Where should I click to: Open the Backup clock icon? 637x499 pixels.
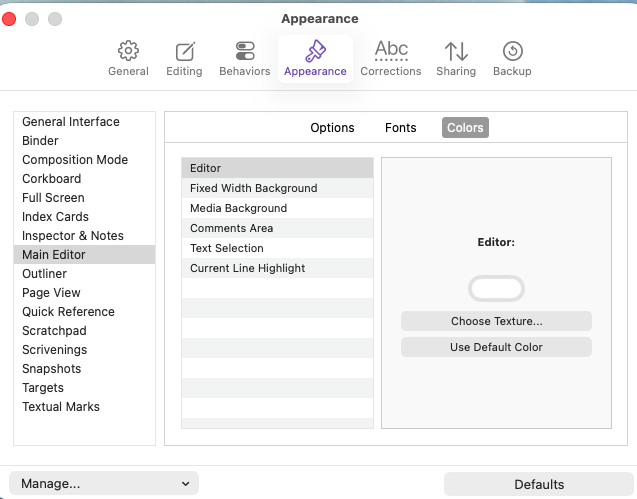click(x=513, y=51)
